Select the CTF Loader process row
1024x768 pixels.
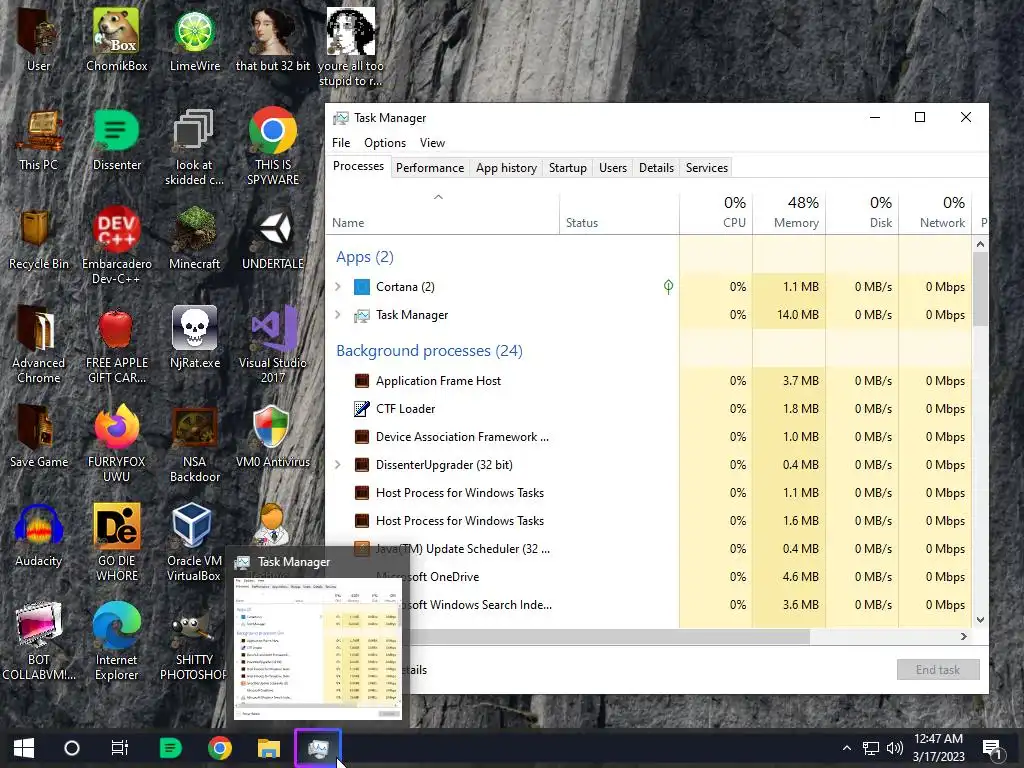point(649,409)
